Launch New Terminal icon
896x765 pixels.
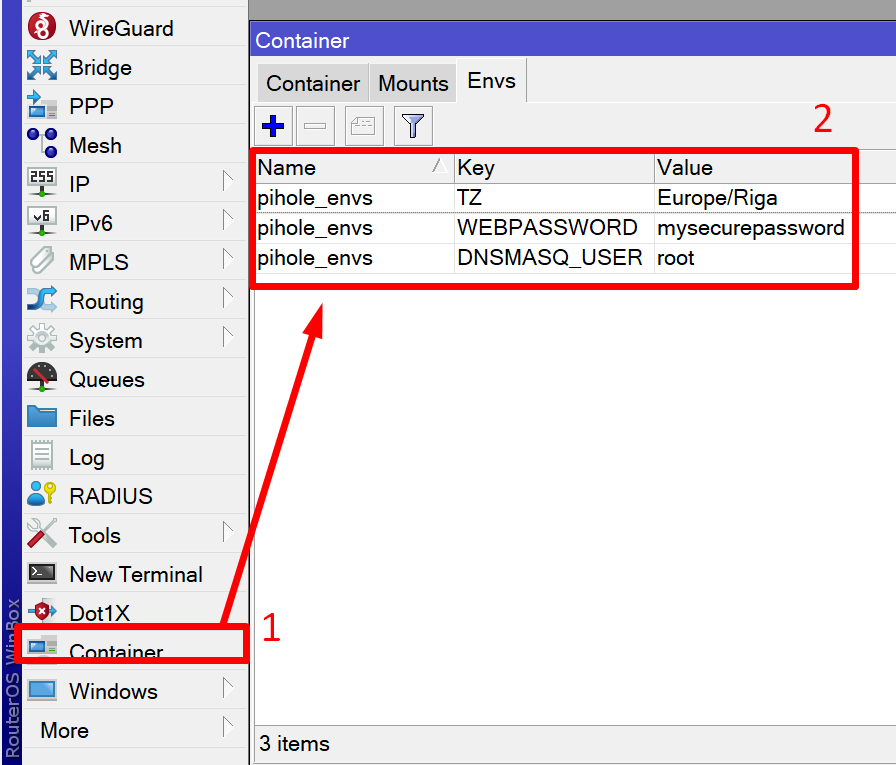42,573
